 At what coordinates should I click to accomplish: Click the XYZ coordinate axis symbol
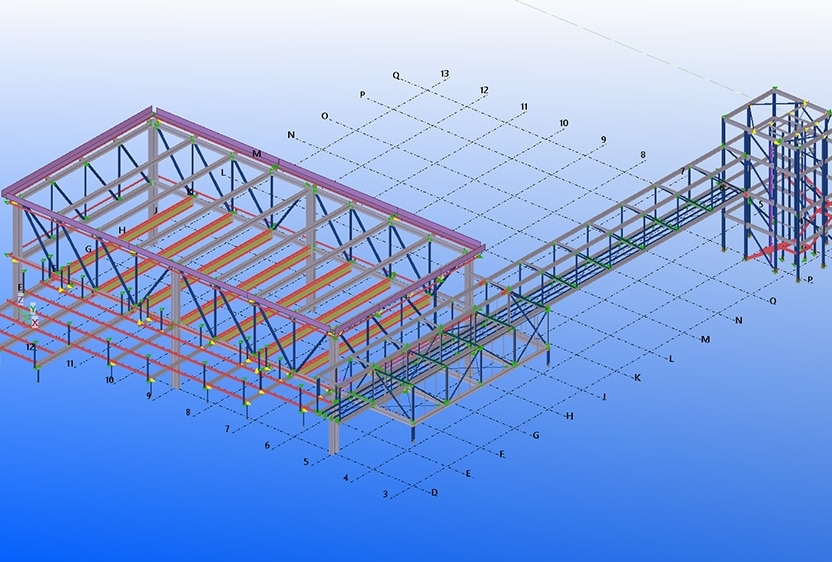[x=28, y=313]
